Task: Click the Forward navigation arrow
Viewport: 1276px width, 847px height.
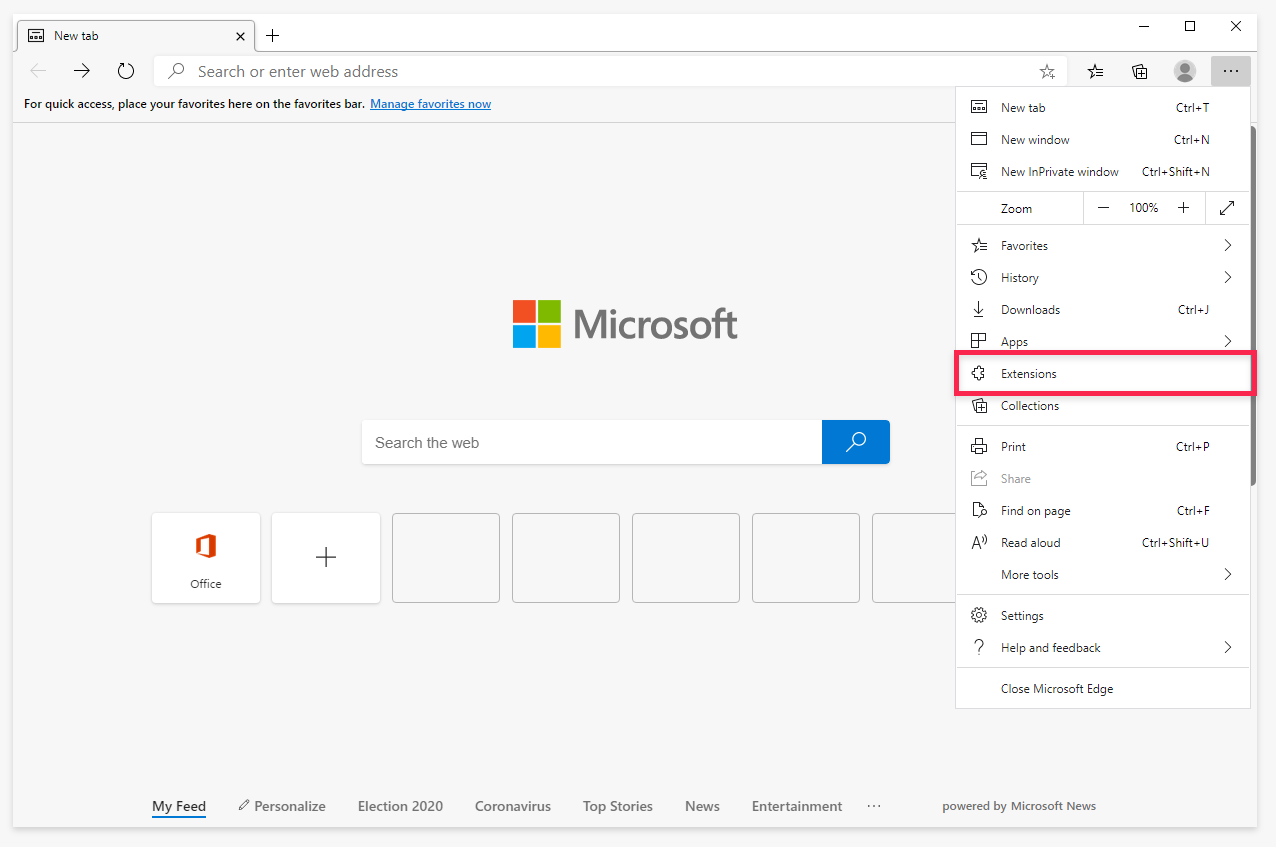Action: click(82, 71)
